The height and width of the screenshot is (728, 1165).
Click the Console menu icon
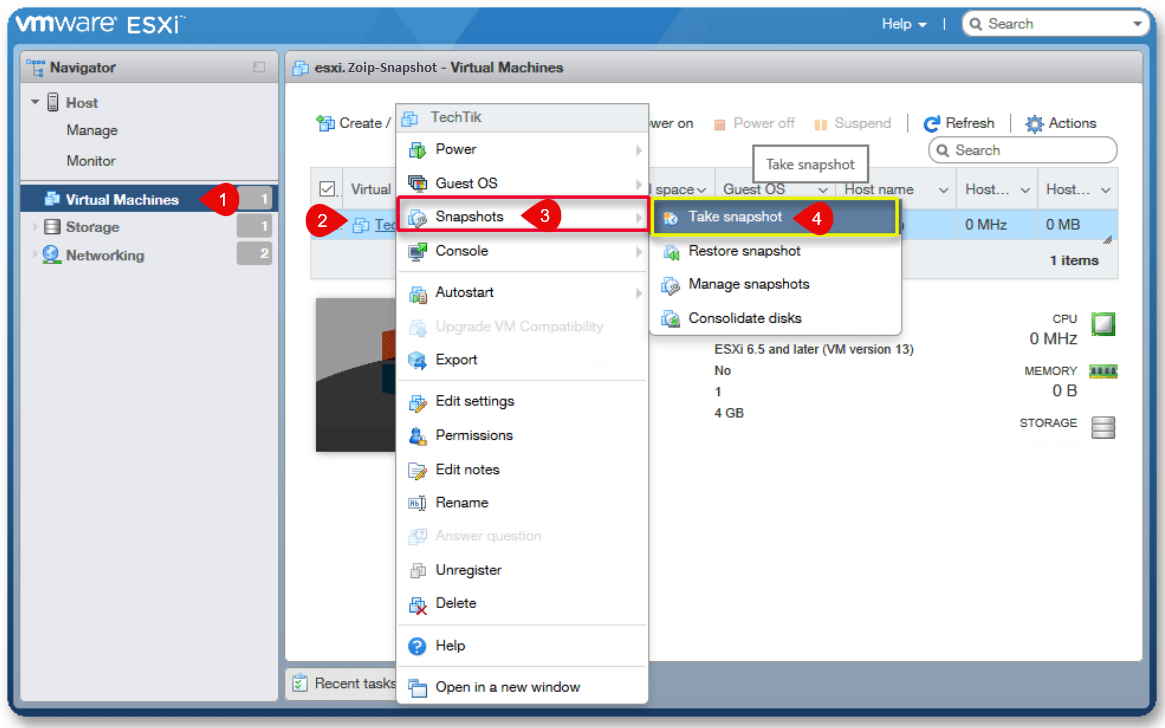coord(418,252)
